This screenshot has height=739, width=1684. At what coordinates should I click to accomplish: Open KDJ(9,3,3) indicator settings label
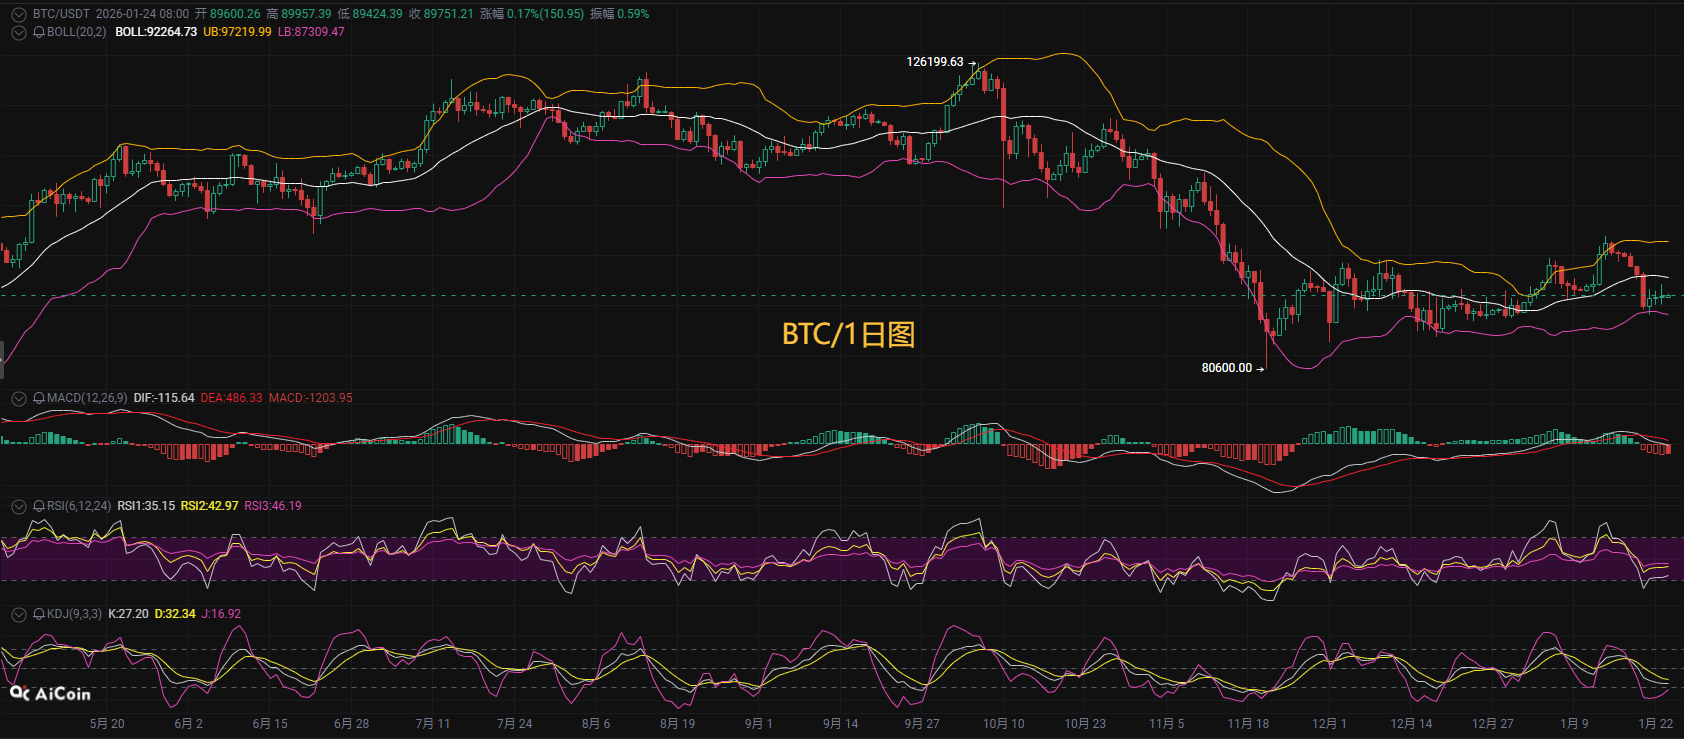(74, 614)
